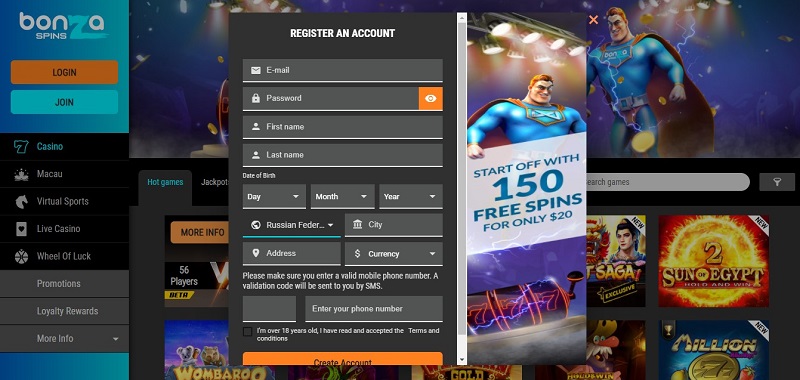Click the Live Casino card icon

pos(21,229)
